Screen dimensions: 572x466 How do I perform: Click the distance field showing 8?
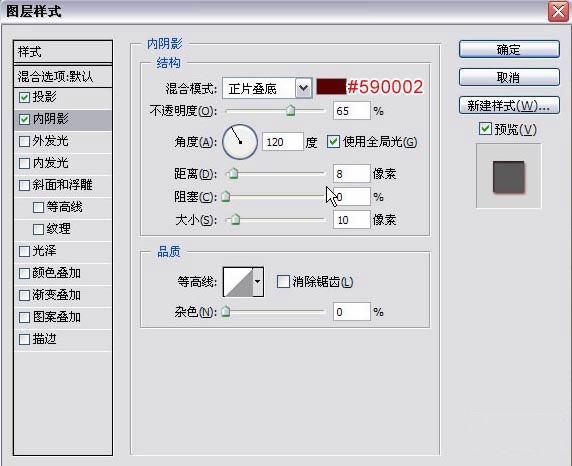352,174
